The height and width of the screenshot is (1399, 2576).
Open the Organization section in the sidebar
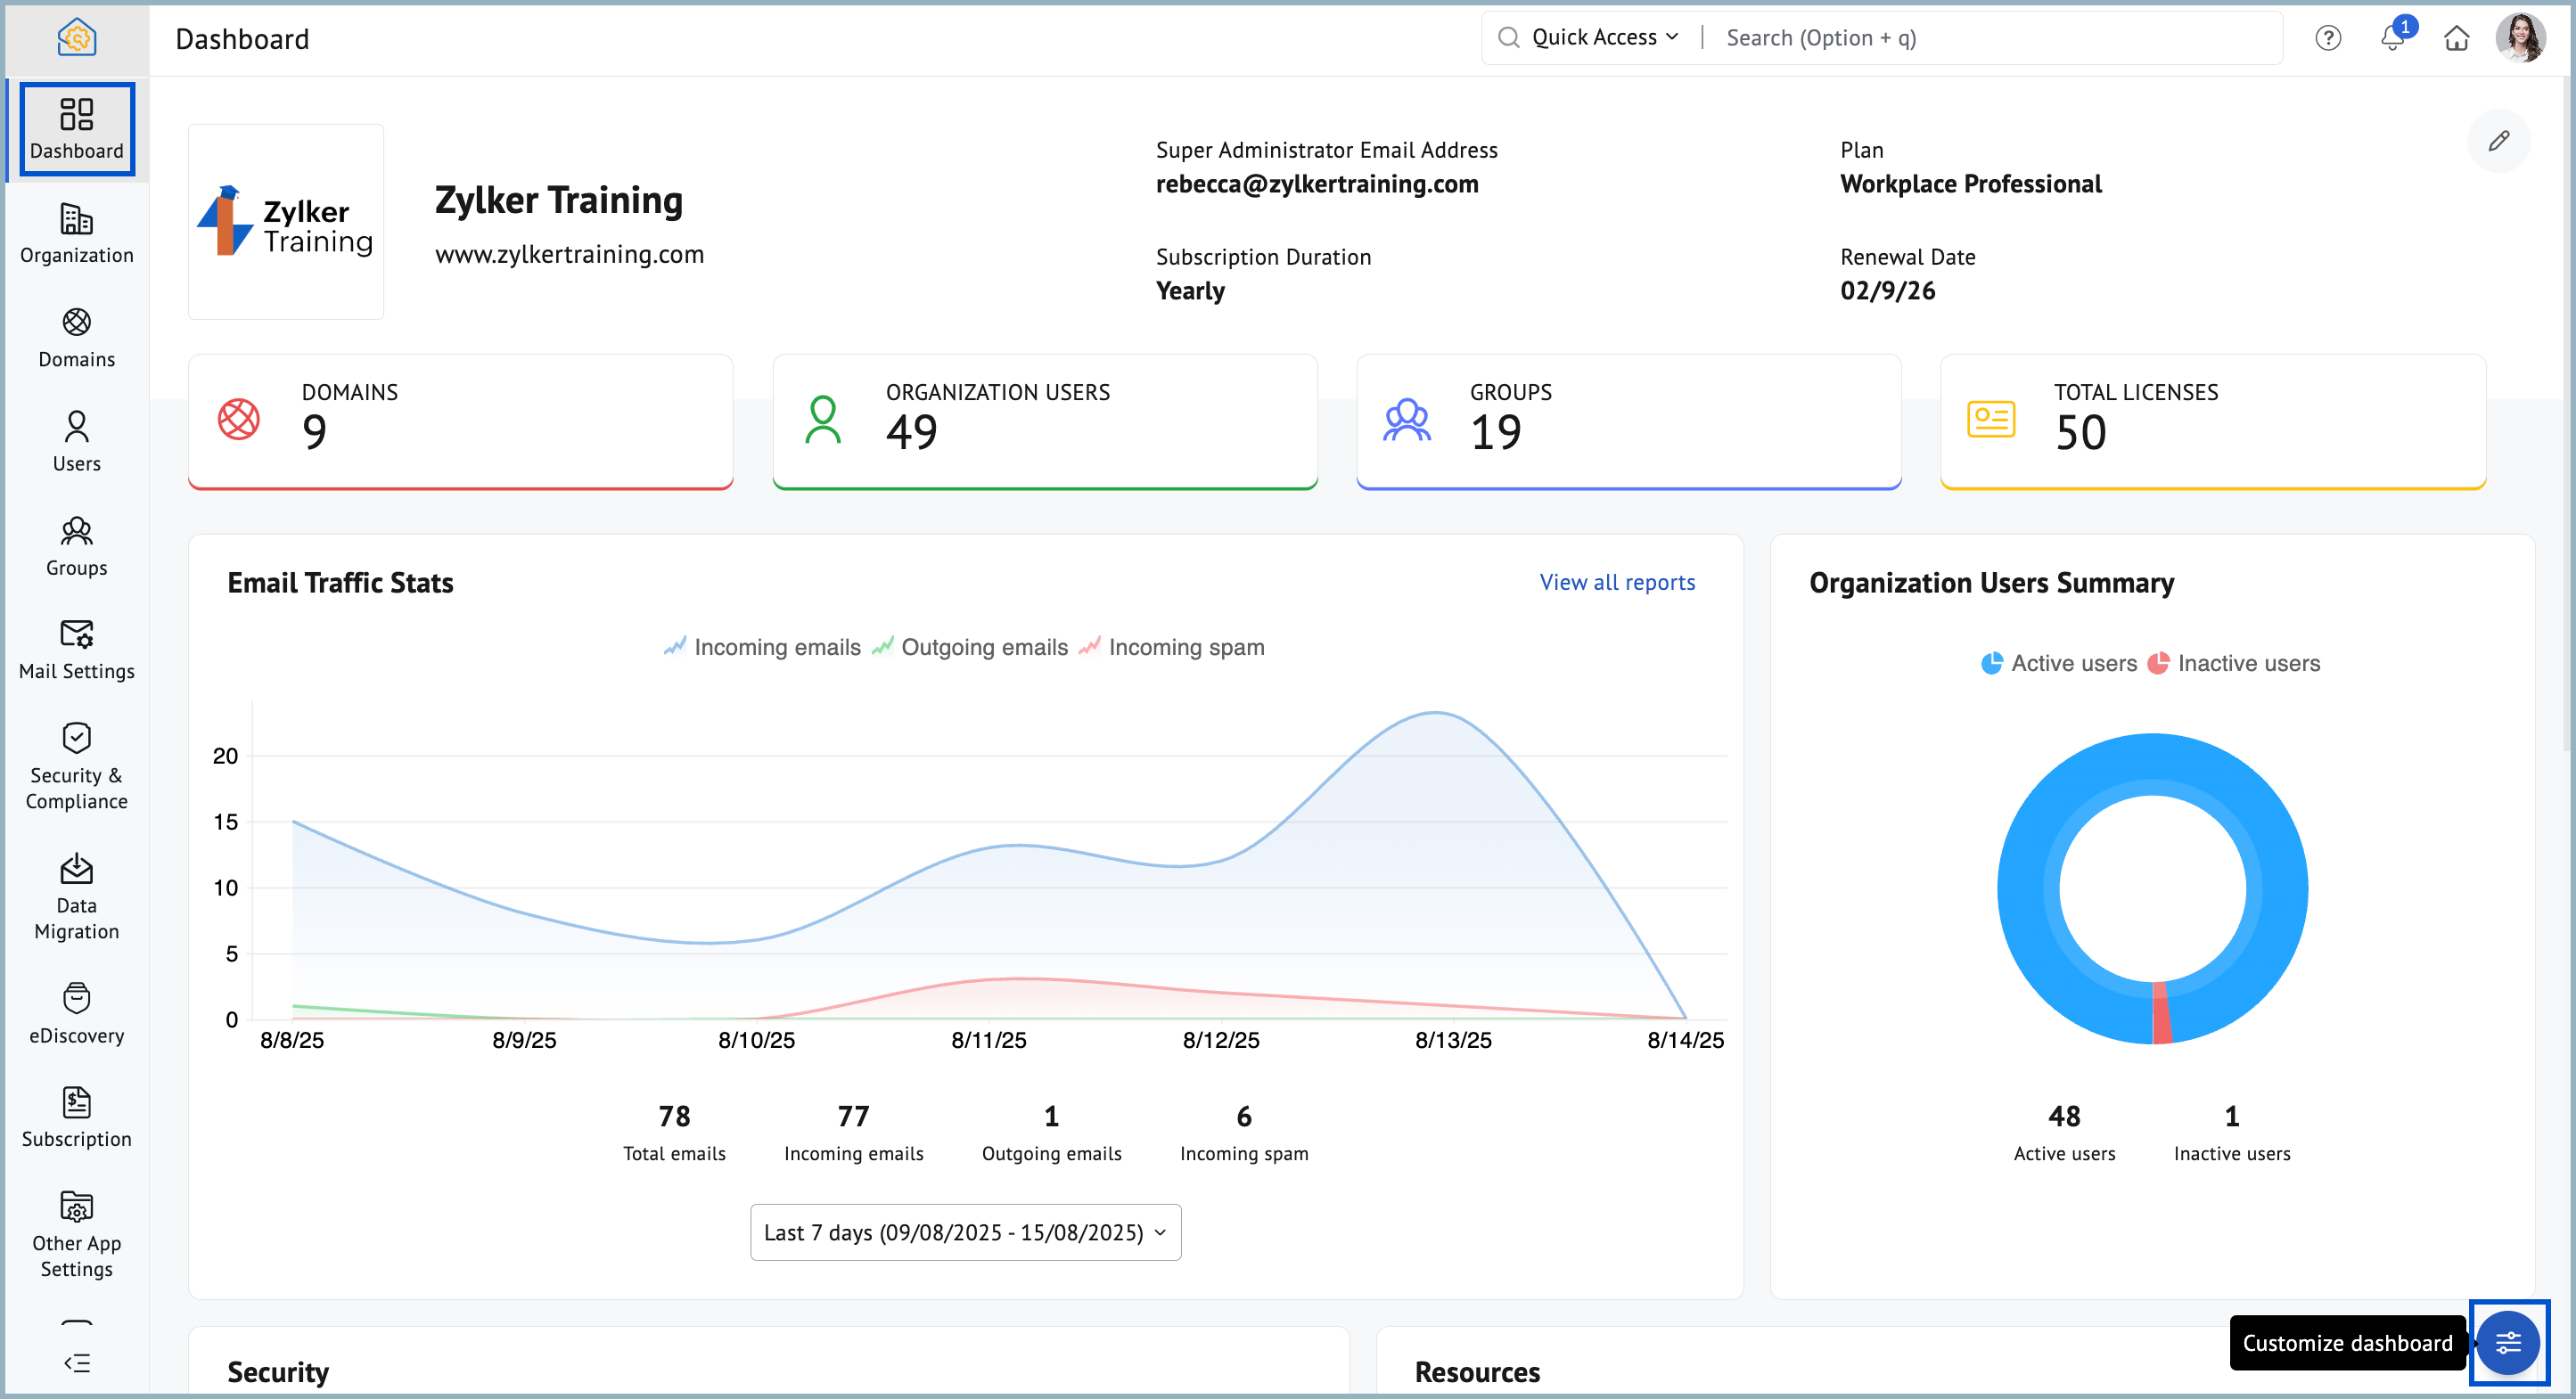pyautogui.click(x=76, y=232)
